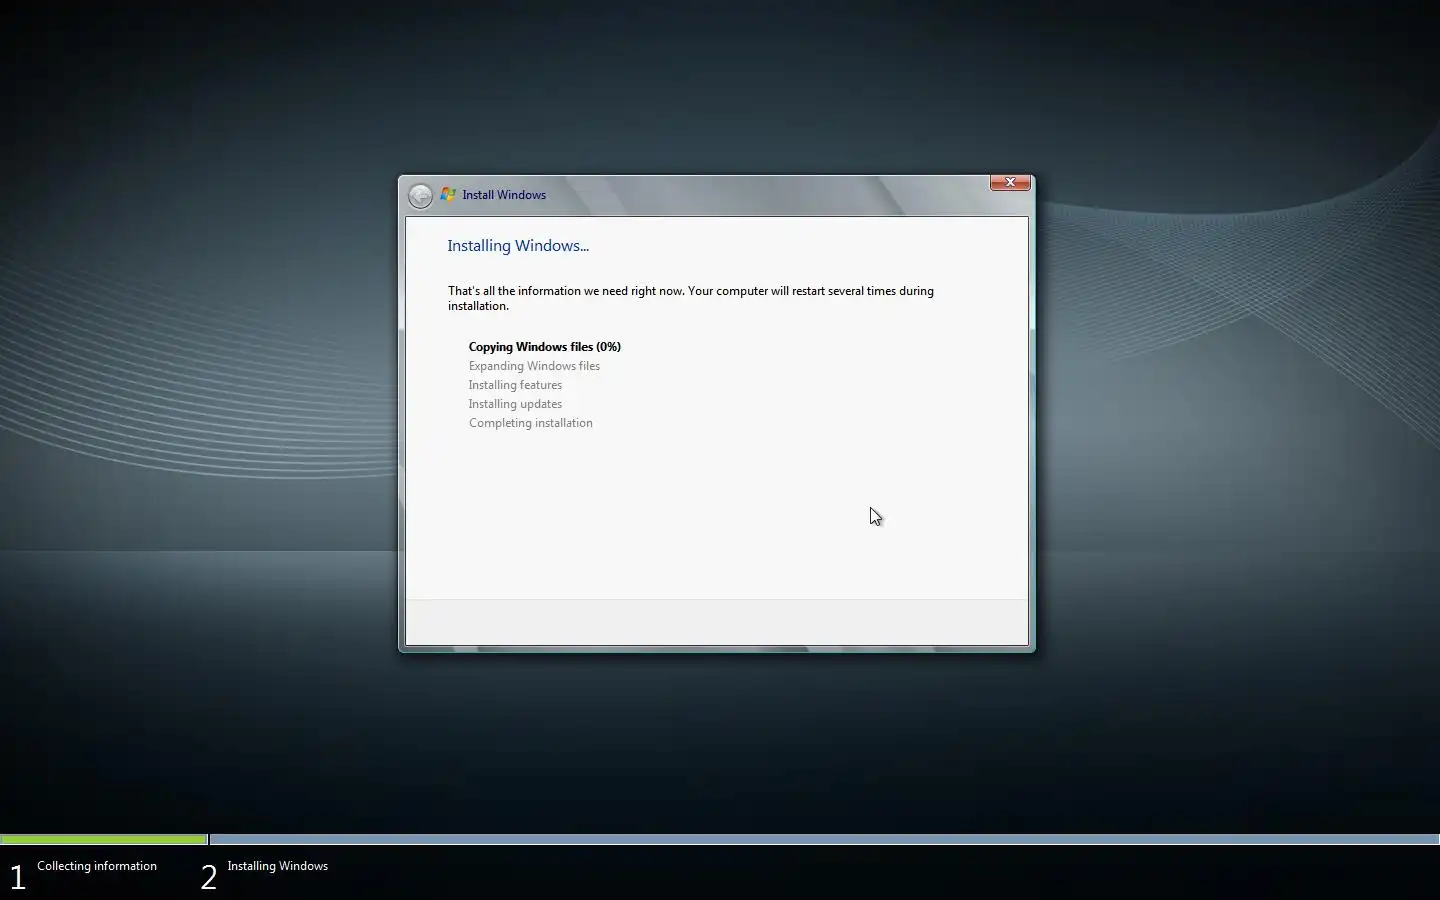
Task: Click the Windows flag icon in title bar
Action: pyautogui.click(x=448, y=194)
